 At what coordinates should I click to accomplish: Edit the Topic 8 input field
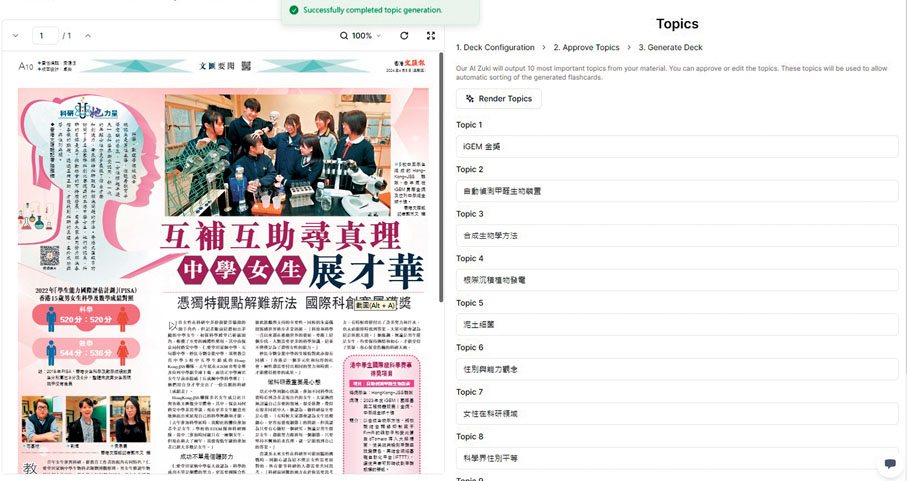pos(677,458)
